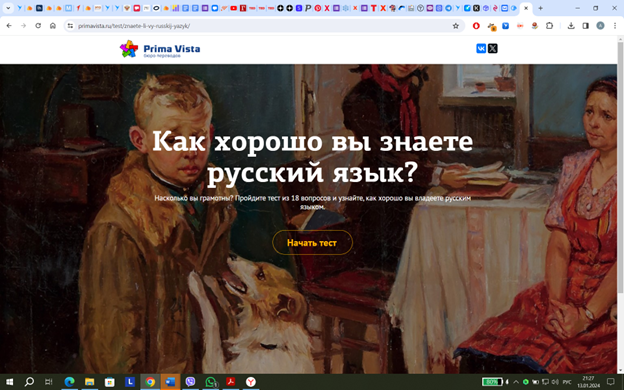Open the Opera extension icon in toolbar
This screenshot has width=624, height=390.
(x=476, y=26)
